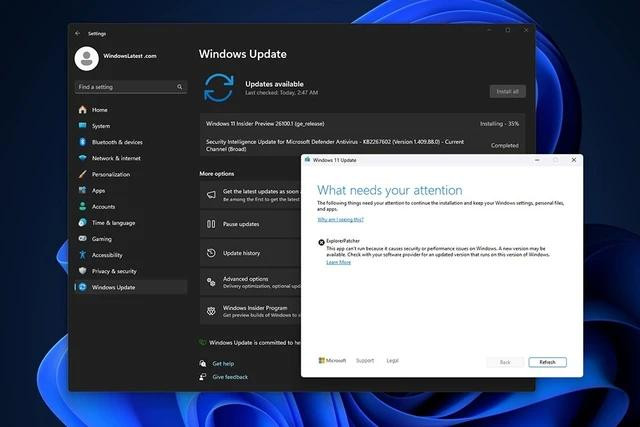Click the Back button in update dialog
Screen dimensions: 640x427
point(505,362)
